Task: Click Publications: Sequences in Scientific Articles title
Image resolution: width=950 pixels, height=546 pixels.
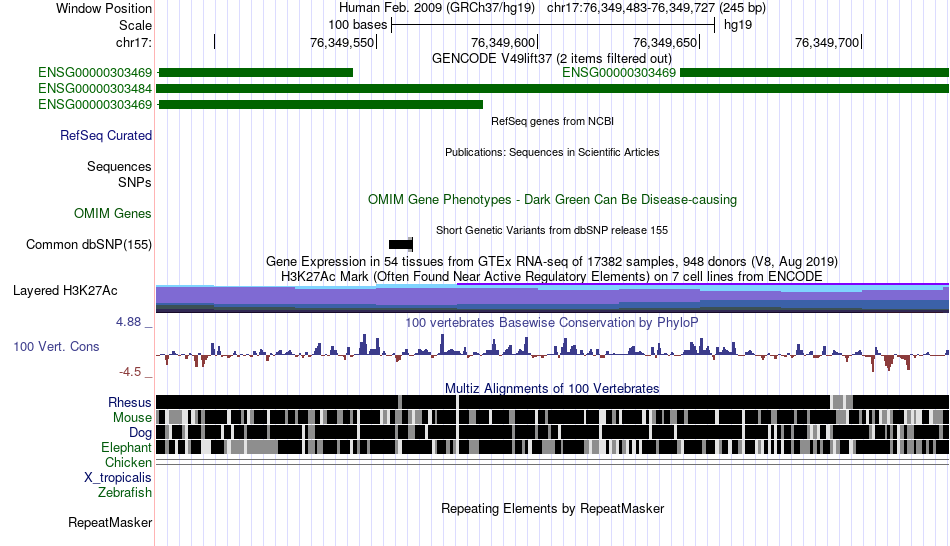Action: [552, 152]
